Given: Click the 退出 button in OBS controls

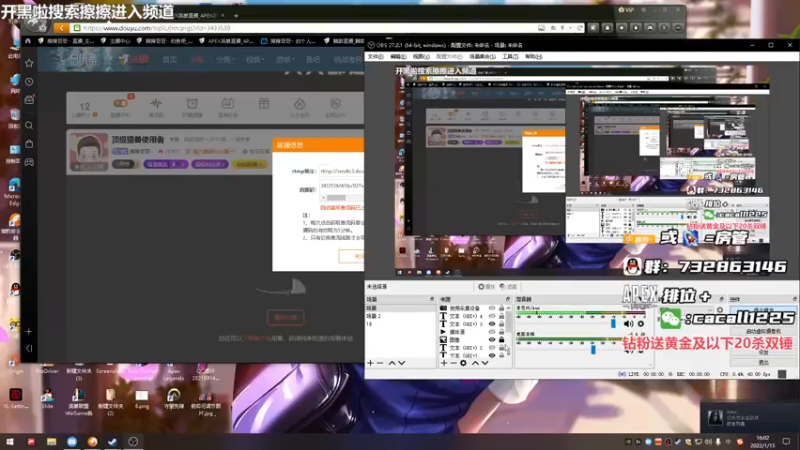Looking at the screenshot, I should [x=763, y=362].
